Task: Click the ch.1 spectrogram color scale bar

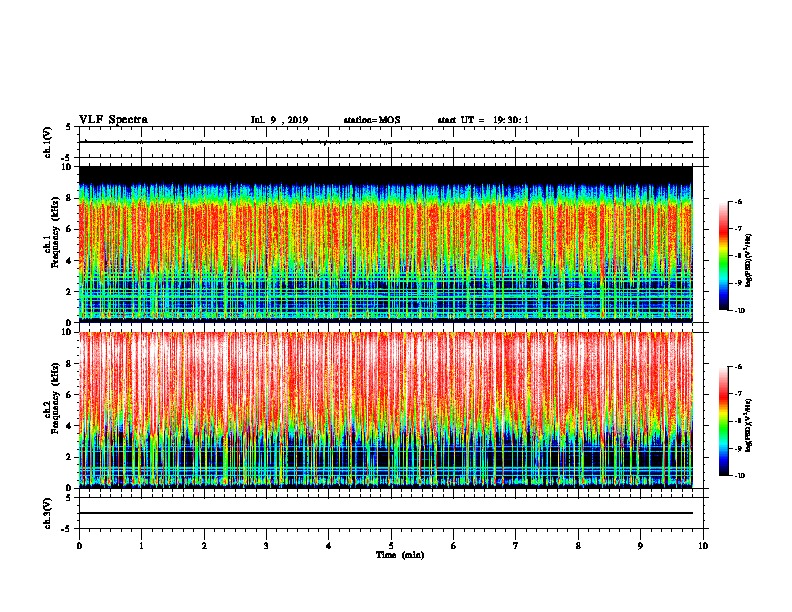Action: coord(723,256)
